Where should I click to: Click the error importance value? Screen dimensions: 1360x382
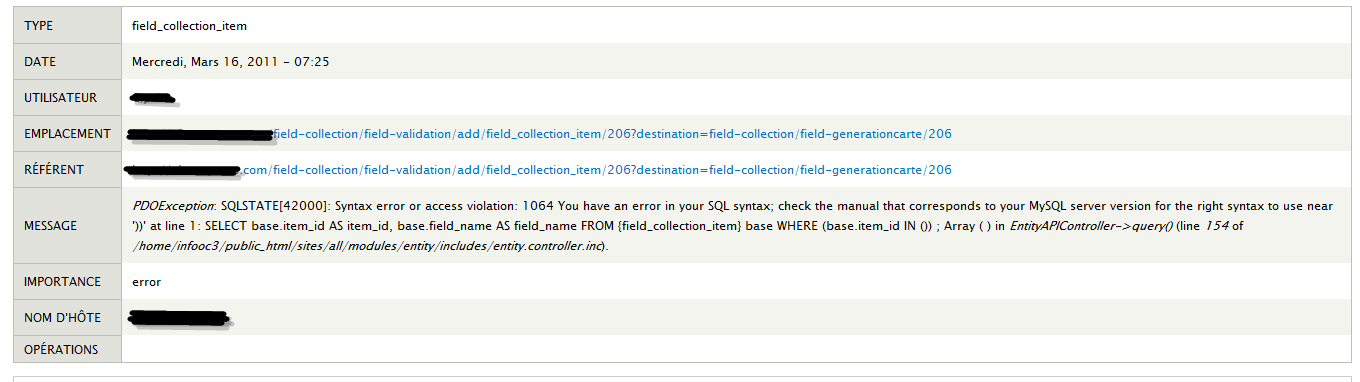pos(147,282)
